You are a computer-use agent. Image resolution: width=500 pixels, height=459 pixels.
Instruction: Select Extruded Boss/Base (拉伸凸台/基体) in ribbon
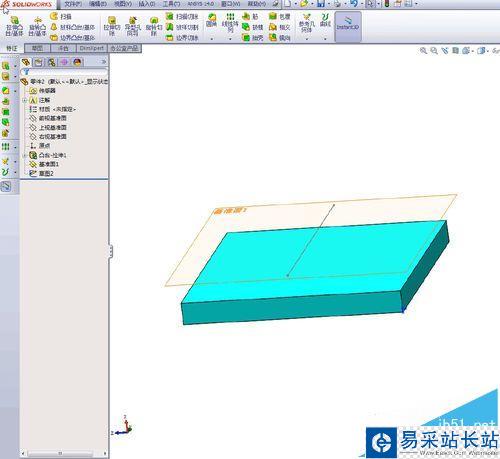pos(14,26)
